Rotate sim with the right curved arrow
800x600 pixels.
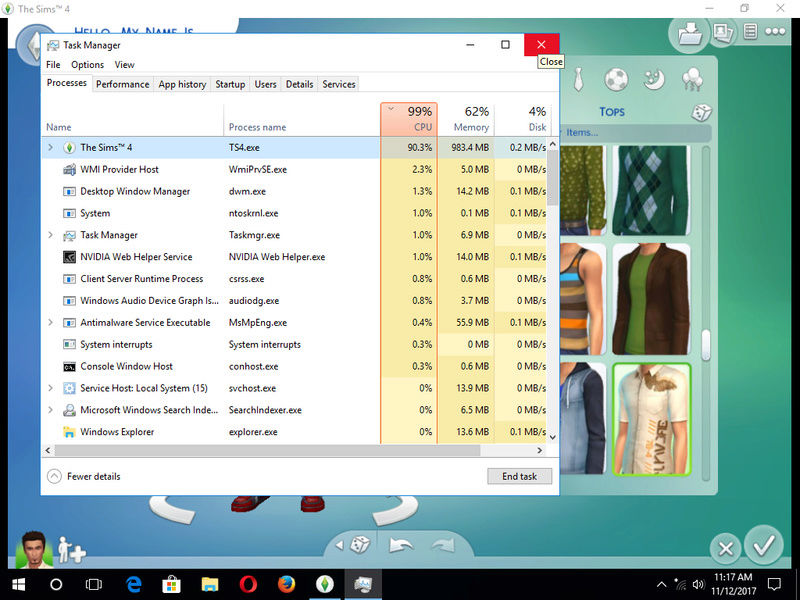pyautogui.click(x=395, y=511)
